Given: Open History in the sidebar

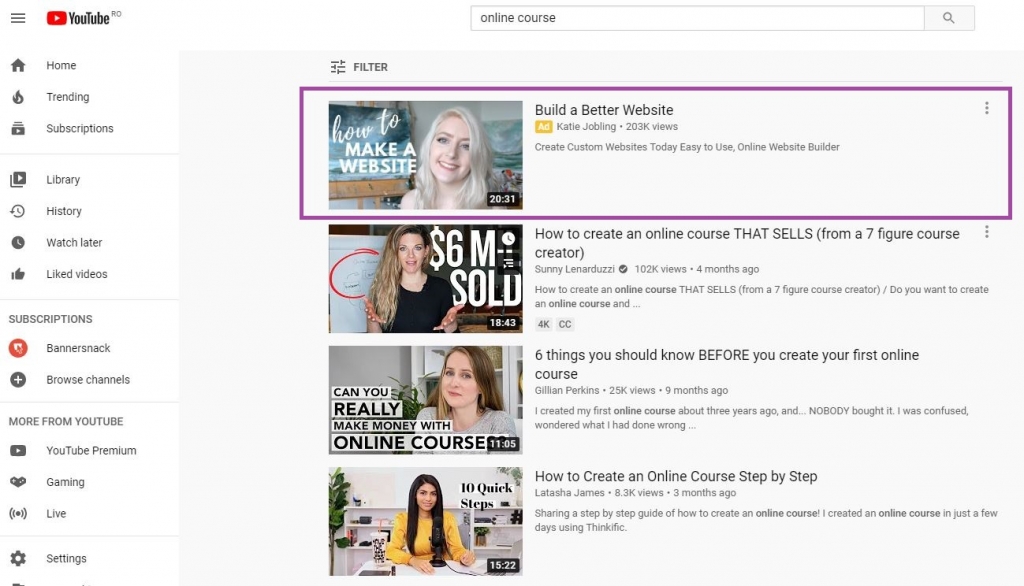Looking at the screenshot, I should point(64,211).
